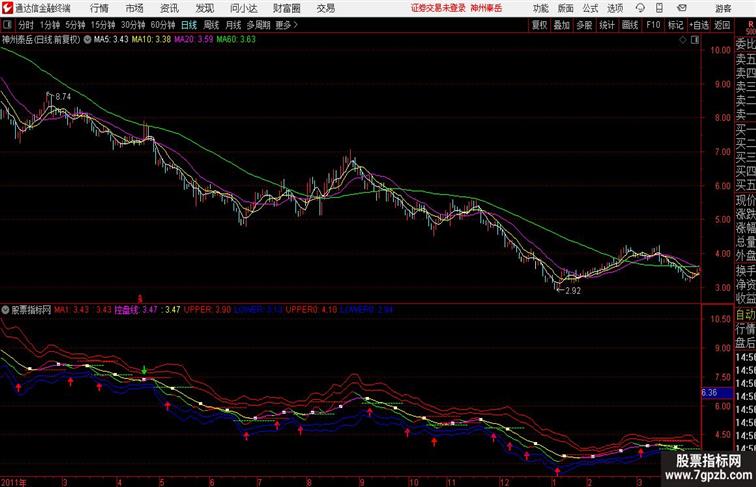The width and height of the screenshot is (756, 487).
Task: Expand the dropdown beside 股票指标网 indicator
Action: (5, 310)
